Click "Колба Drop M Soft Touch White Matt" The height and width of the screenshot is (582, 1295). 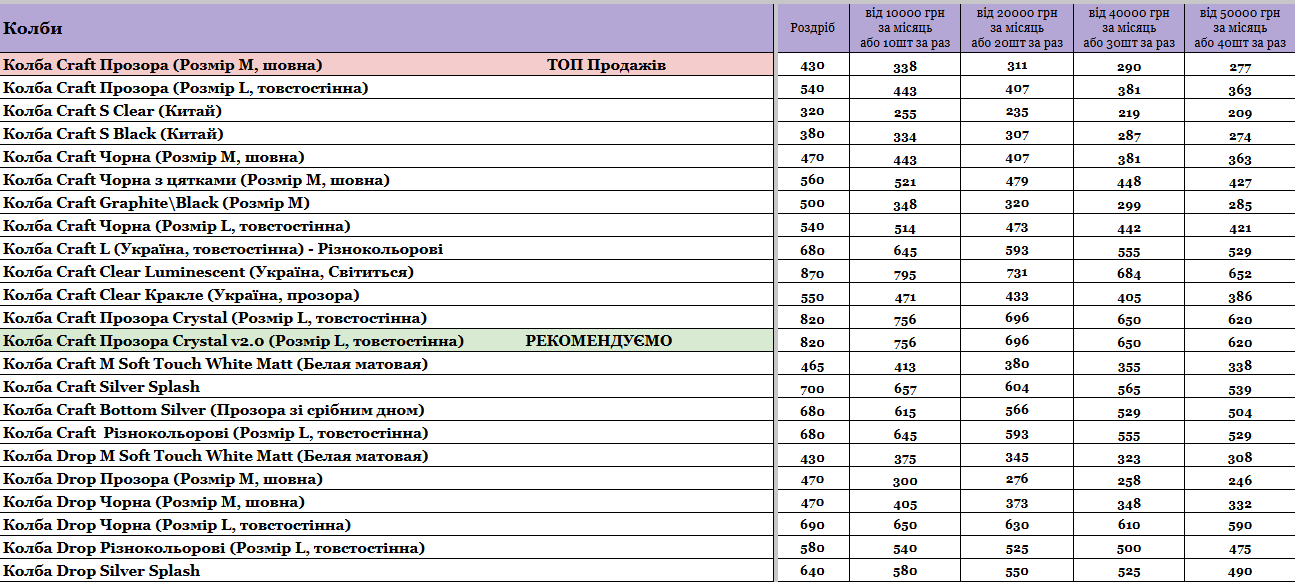[x=216, y=456]
